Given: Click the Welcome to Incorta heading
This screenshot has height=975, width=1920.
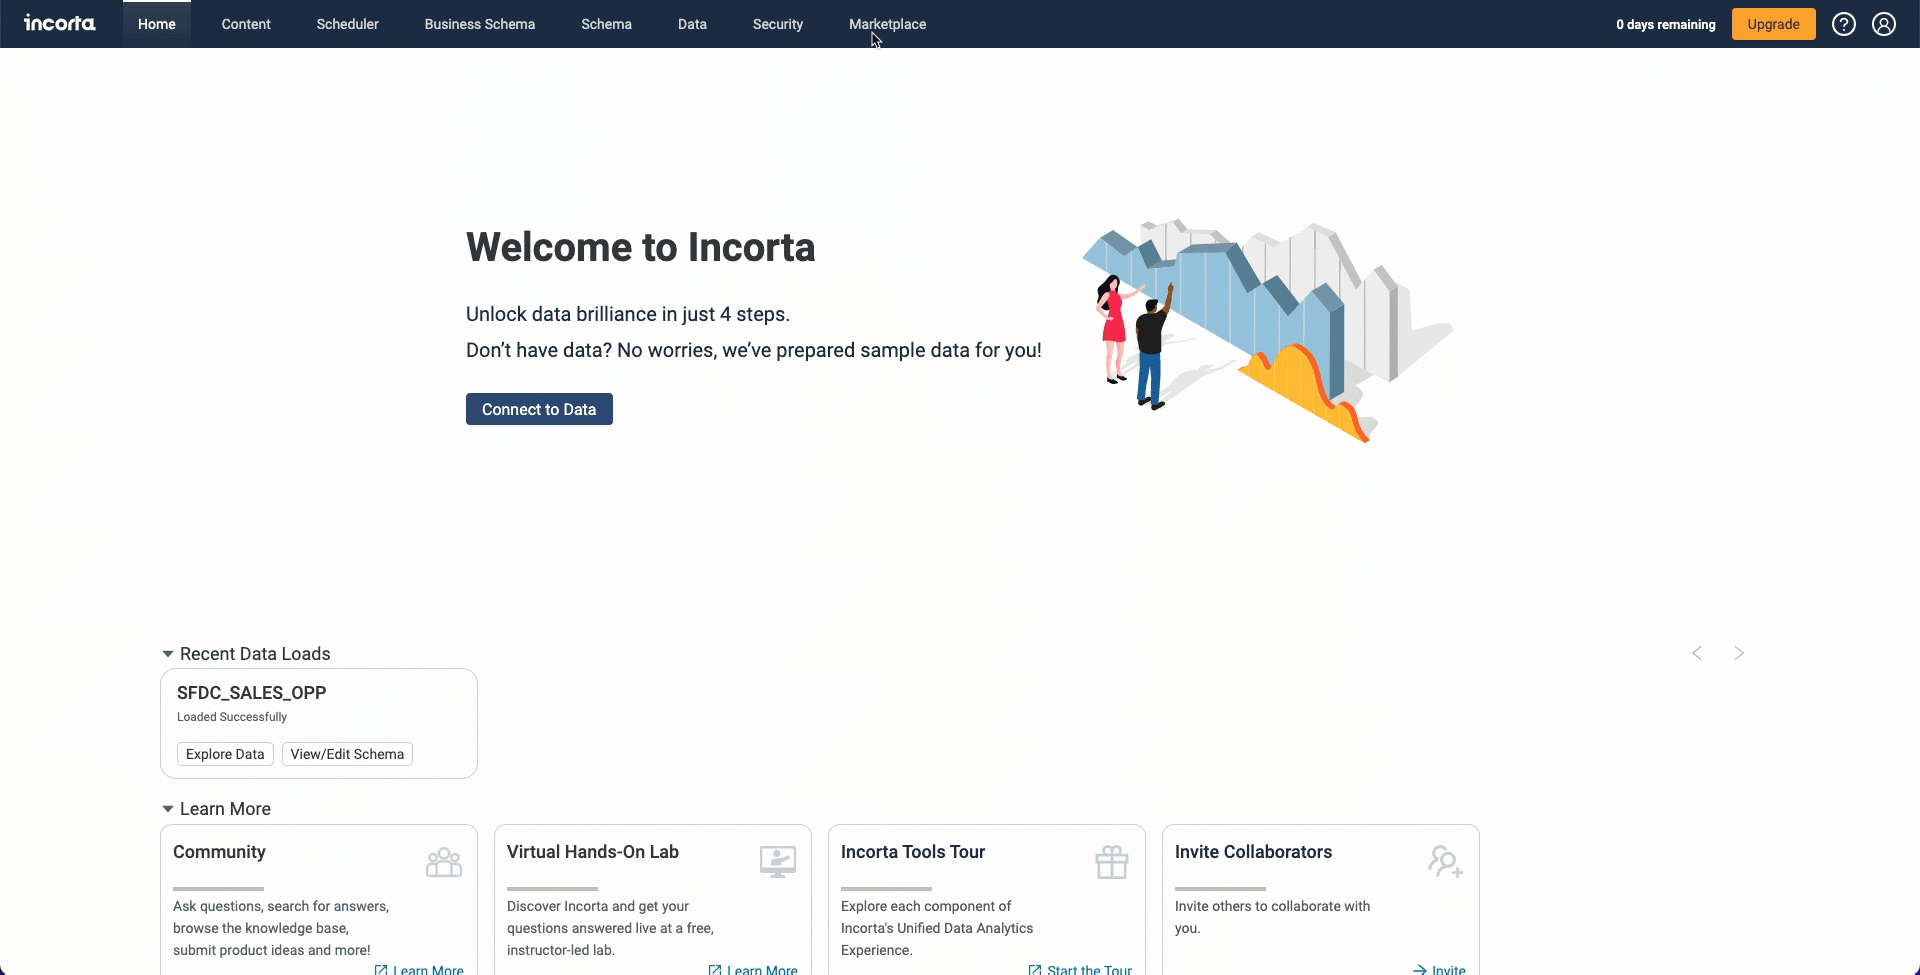Looking at the screenshot, I should [x=641, y=247].
